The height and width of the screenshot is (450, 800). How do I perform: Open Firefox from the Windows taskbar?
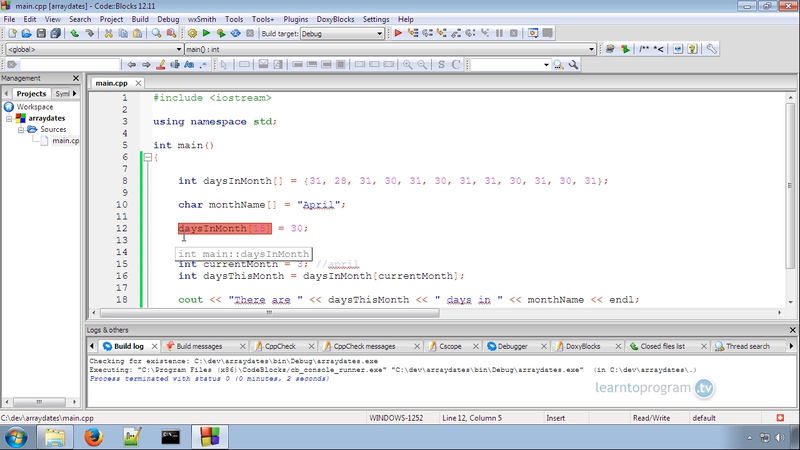94,436
